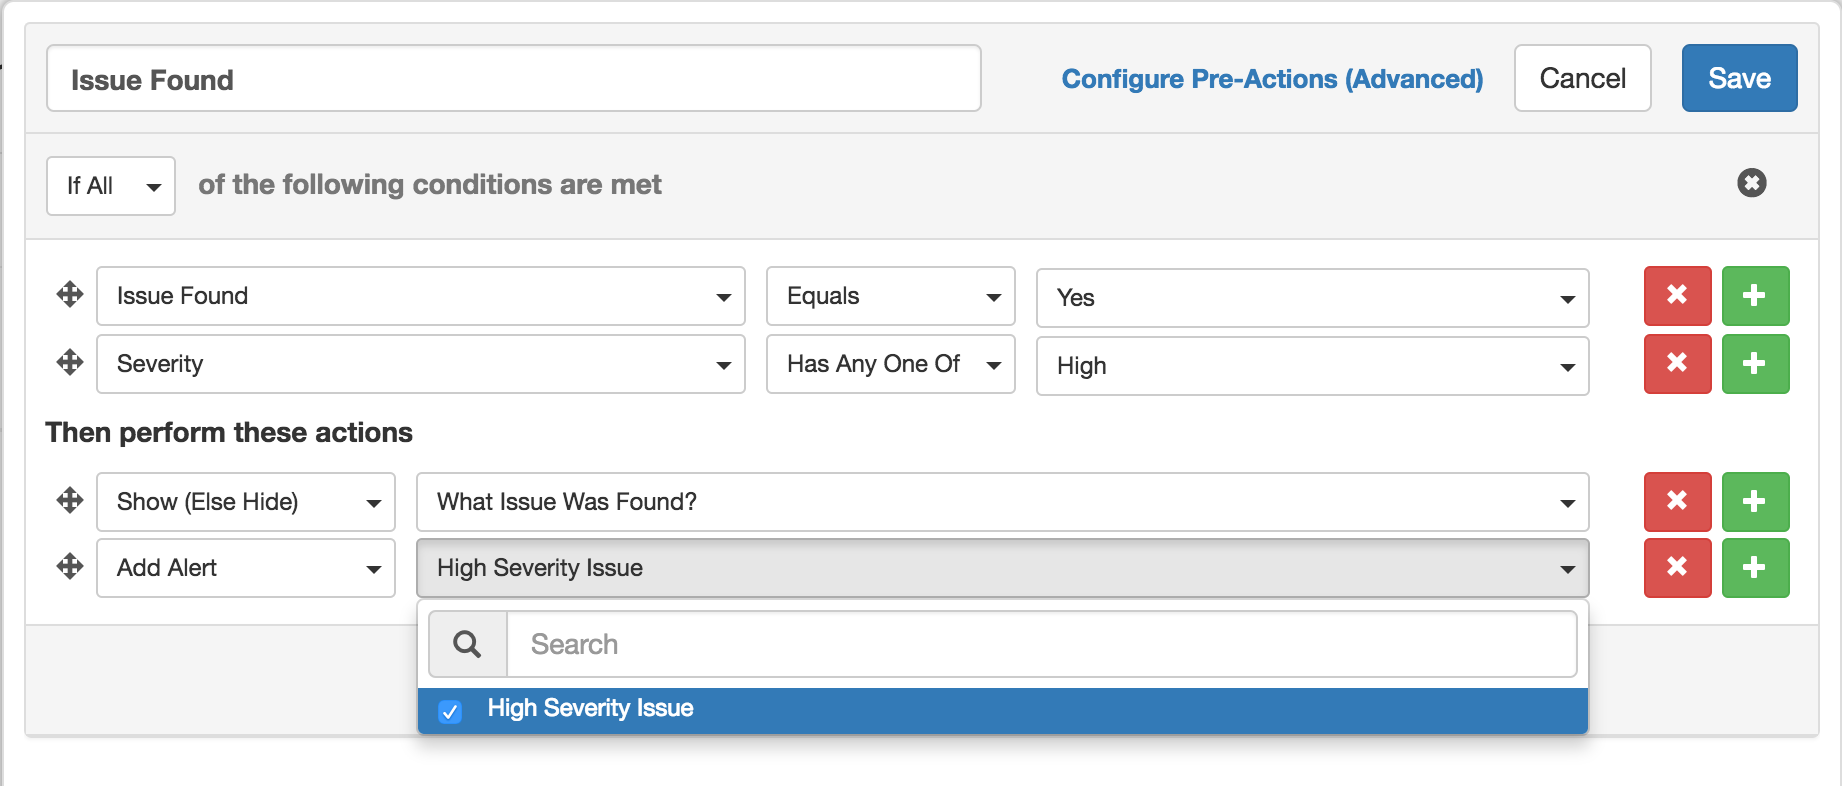
Task: Focus the alert Search field
Action: point(1040,644)
